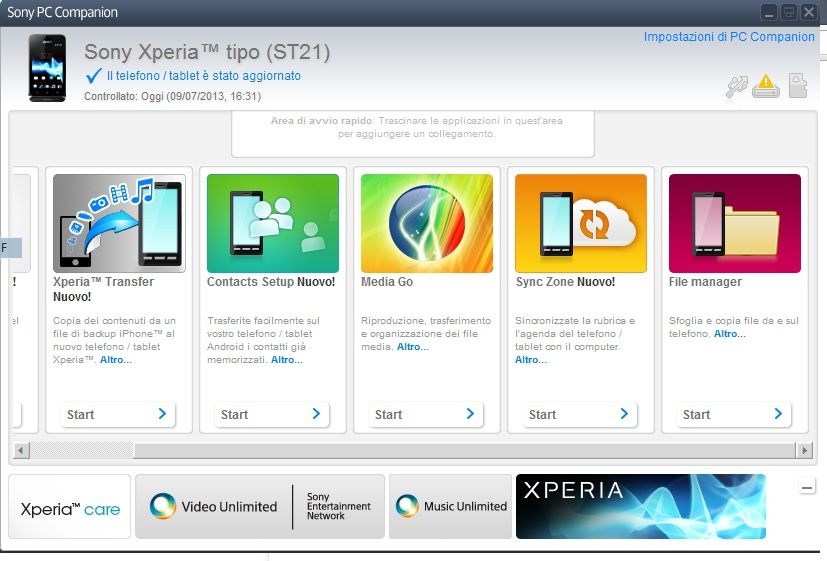Click the memory card status icon

[x=797, y=85]
